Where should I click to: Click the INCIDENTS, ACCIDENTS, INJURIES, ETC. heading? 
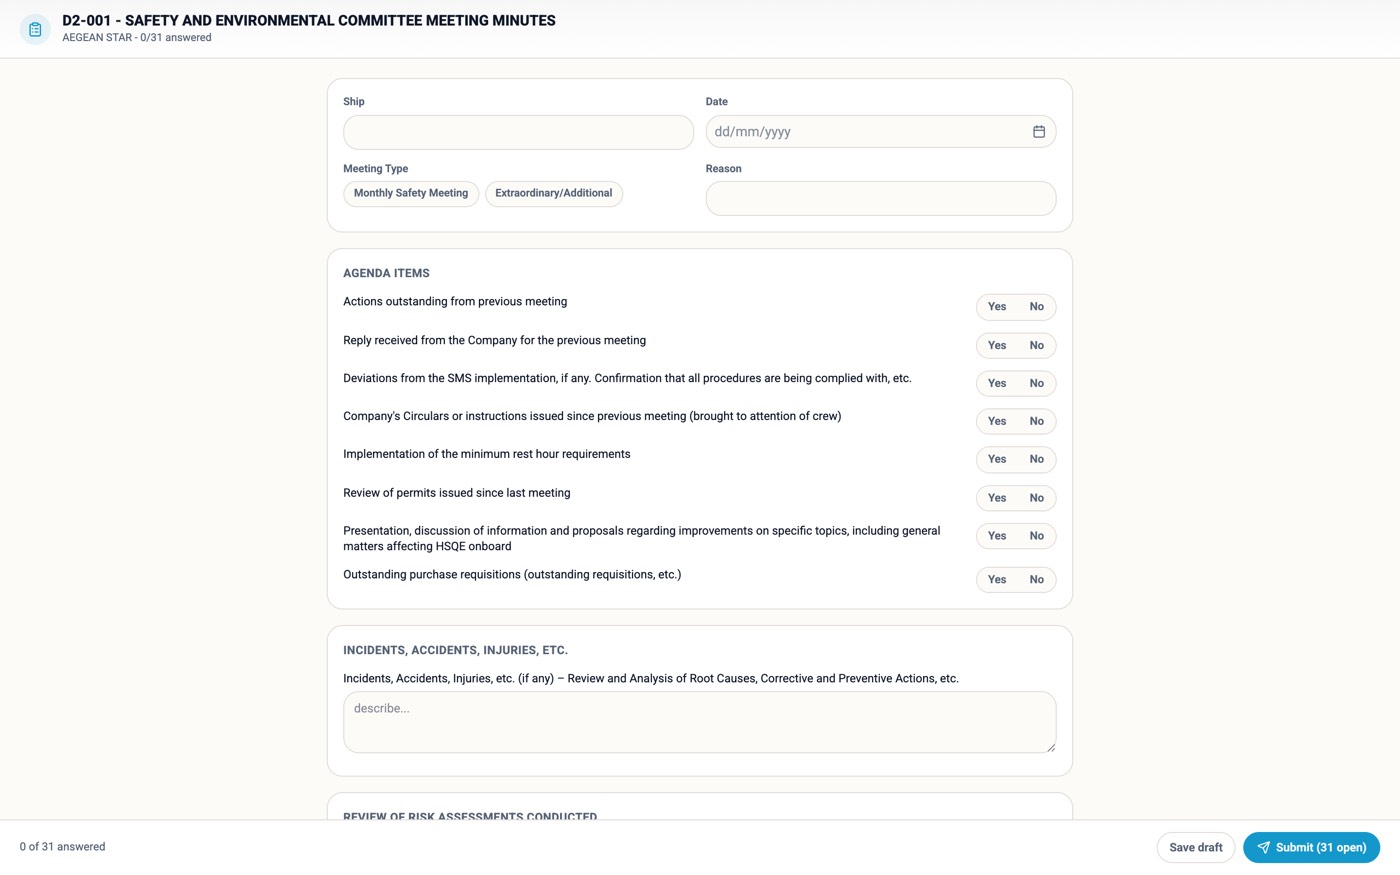point(455,650)
